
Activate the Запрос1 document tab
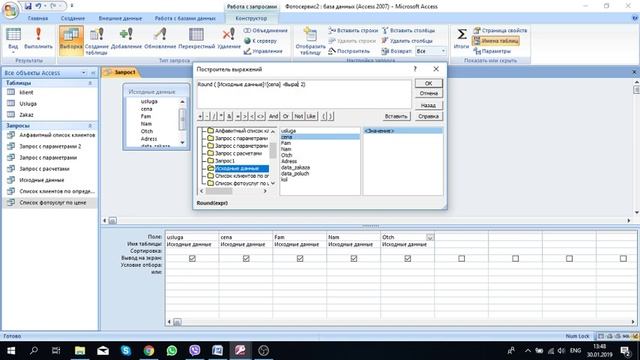click(x=121, y=72)
